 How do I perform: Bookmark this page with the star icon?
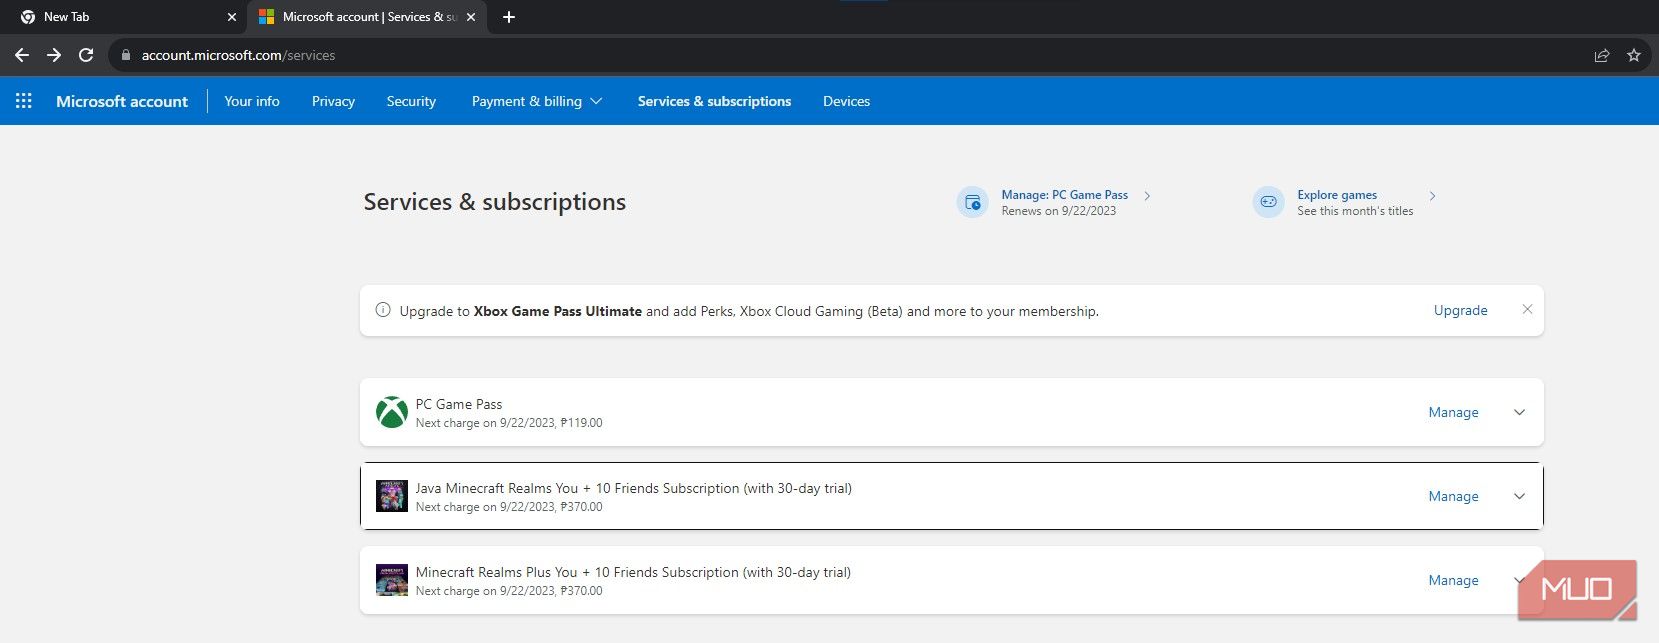[x=1633, y=55]
